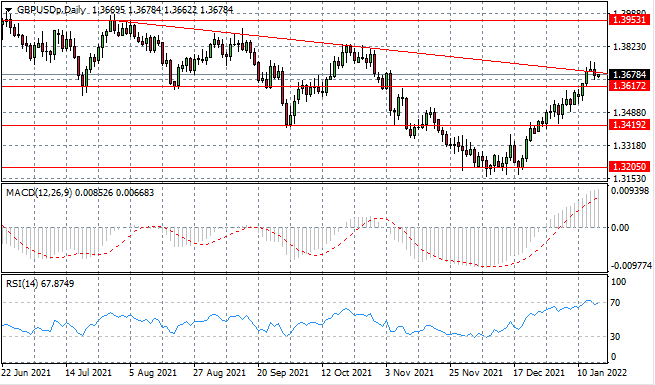Click the 1.34880 price axis value
655x385 pixels.
[630, 113]
